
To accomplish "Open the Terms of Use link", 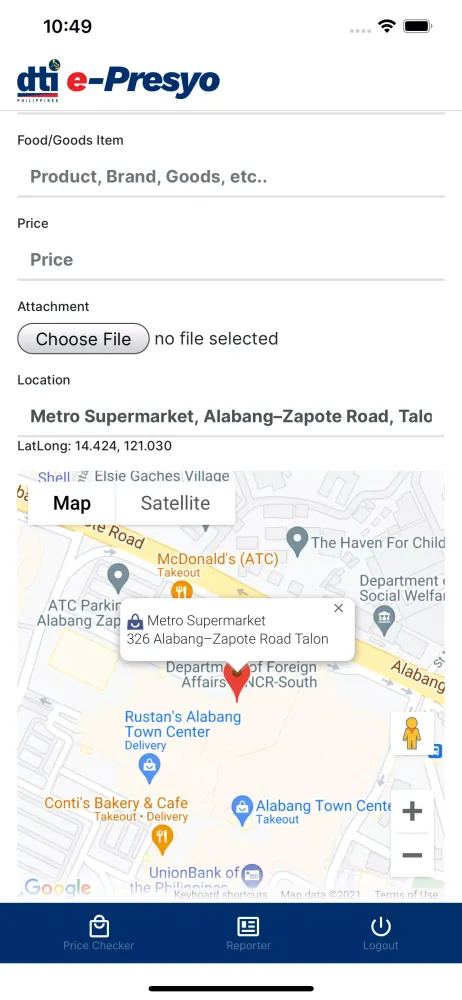I will (406, 895).
